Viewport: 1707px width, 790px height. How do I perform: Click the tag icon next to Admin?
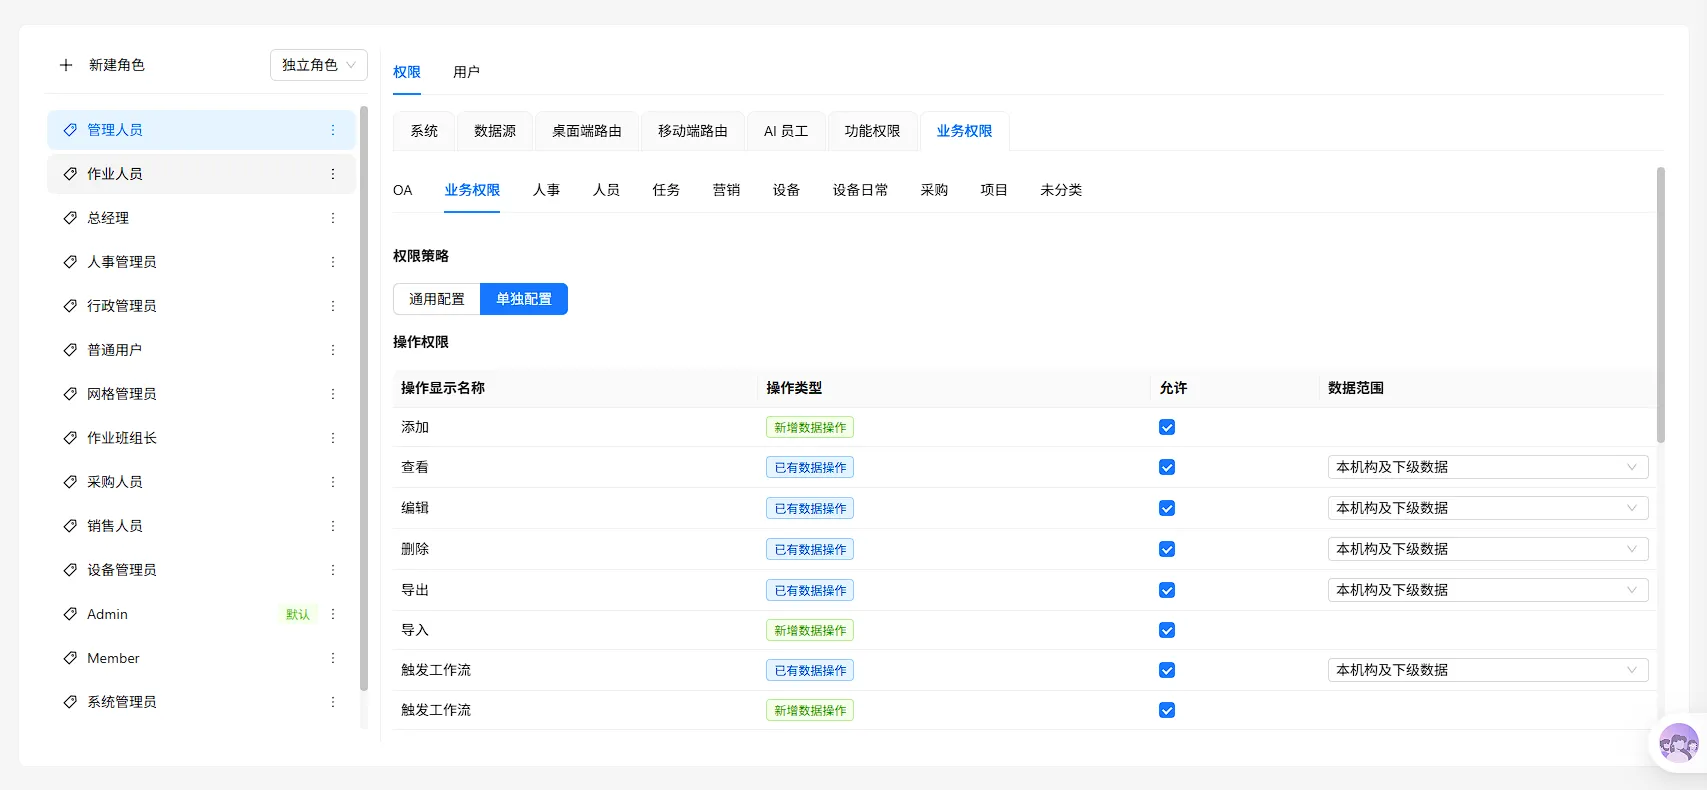point(70,614)
